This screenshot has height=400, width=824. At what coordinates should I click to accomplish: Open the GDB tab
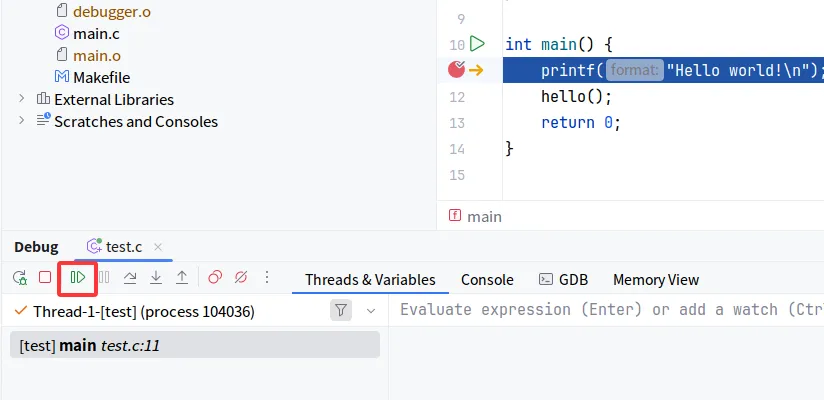pos(564,280)
